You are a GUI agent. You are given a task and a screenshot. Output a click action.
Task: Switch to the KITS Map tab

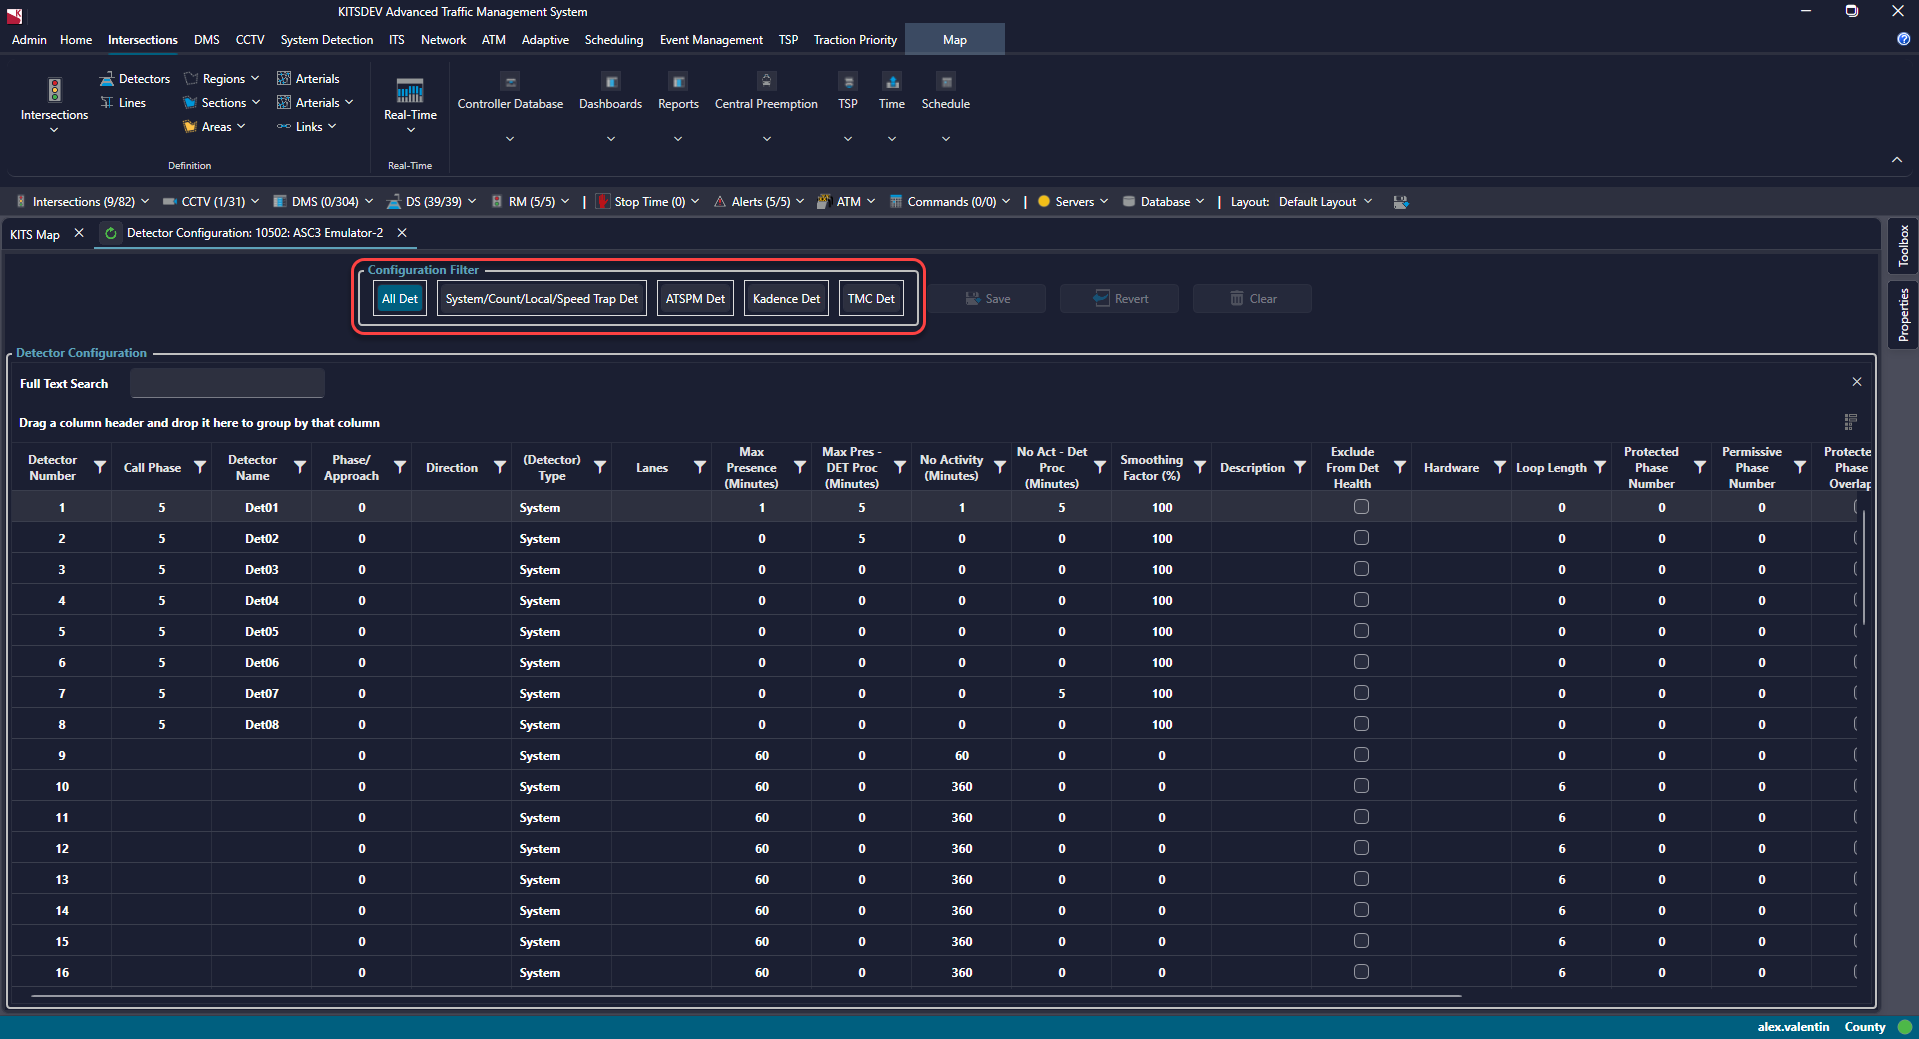click(35, 234)
